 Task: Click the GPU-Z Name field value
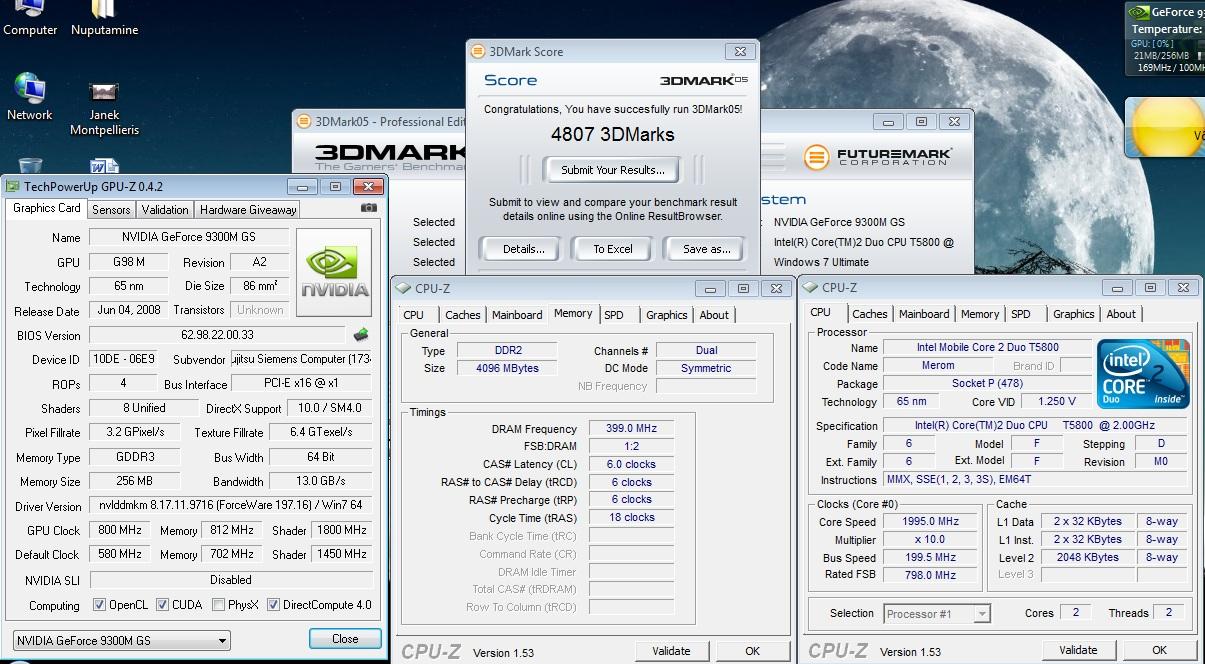(189, 237)
